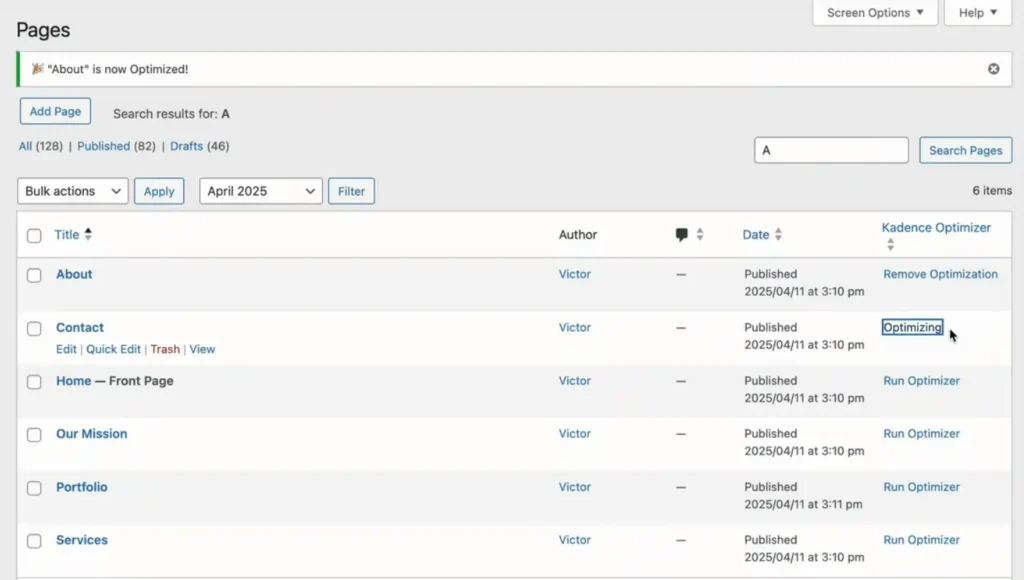The image size is (1024, 580).
Task: Switch to the Drafts filter view
Action: (x=186, y=145)
